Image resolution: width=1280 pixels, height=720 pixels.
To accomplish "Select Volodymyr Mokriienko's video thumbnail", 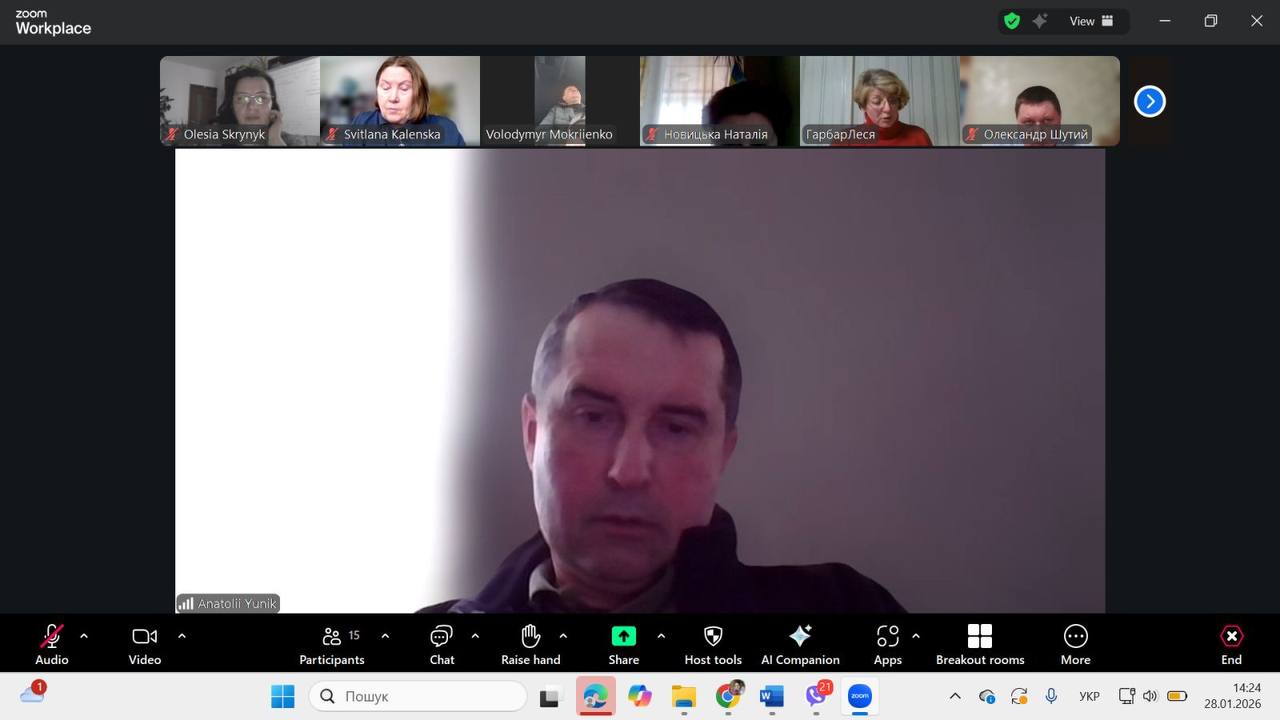I will (560, 101).
